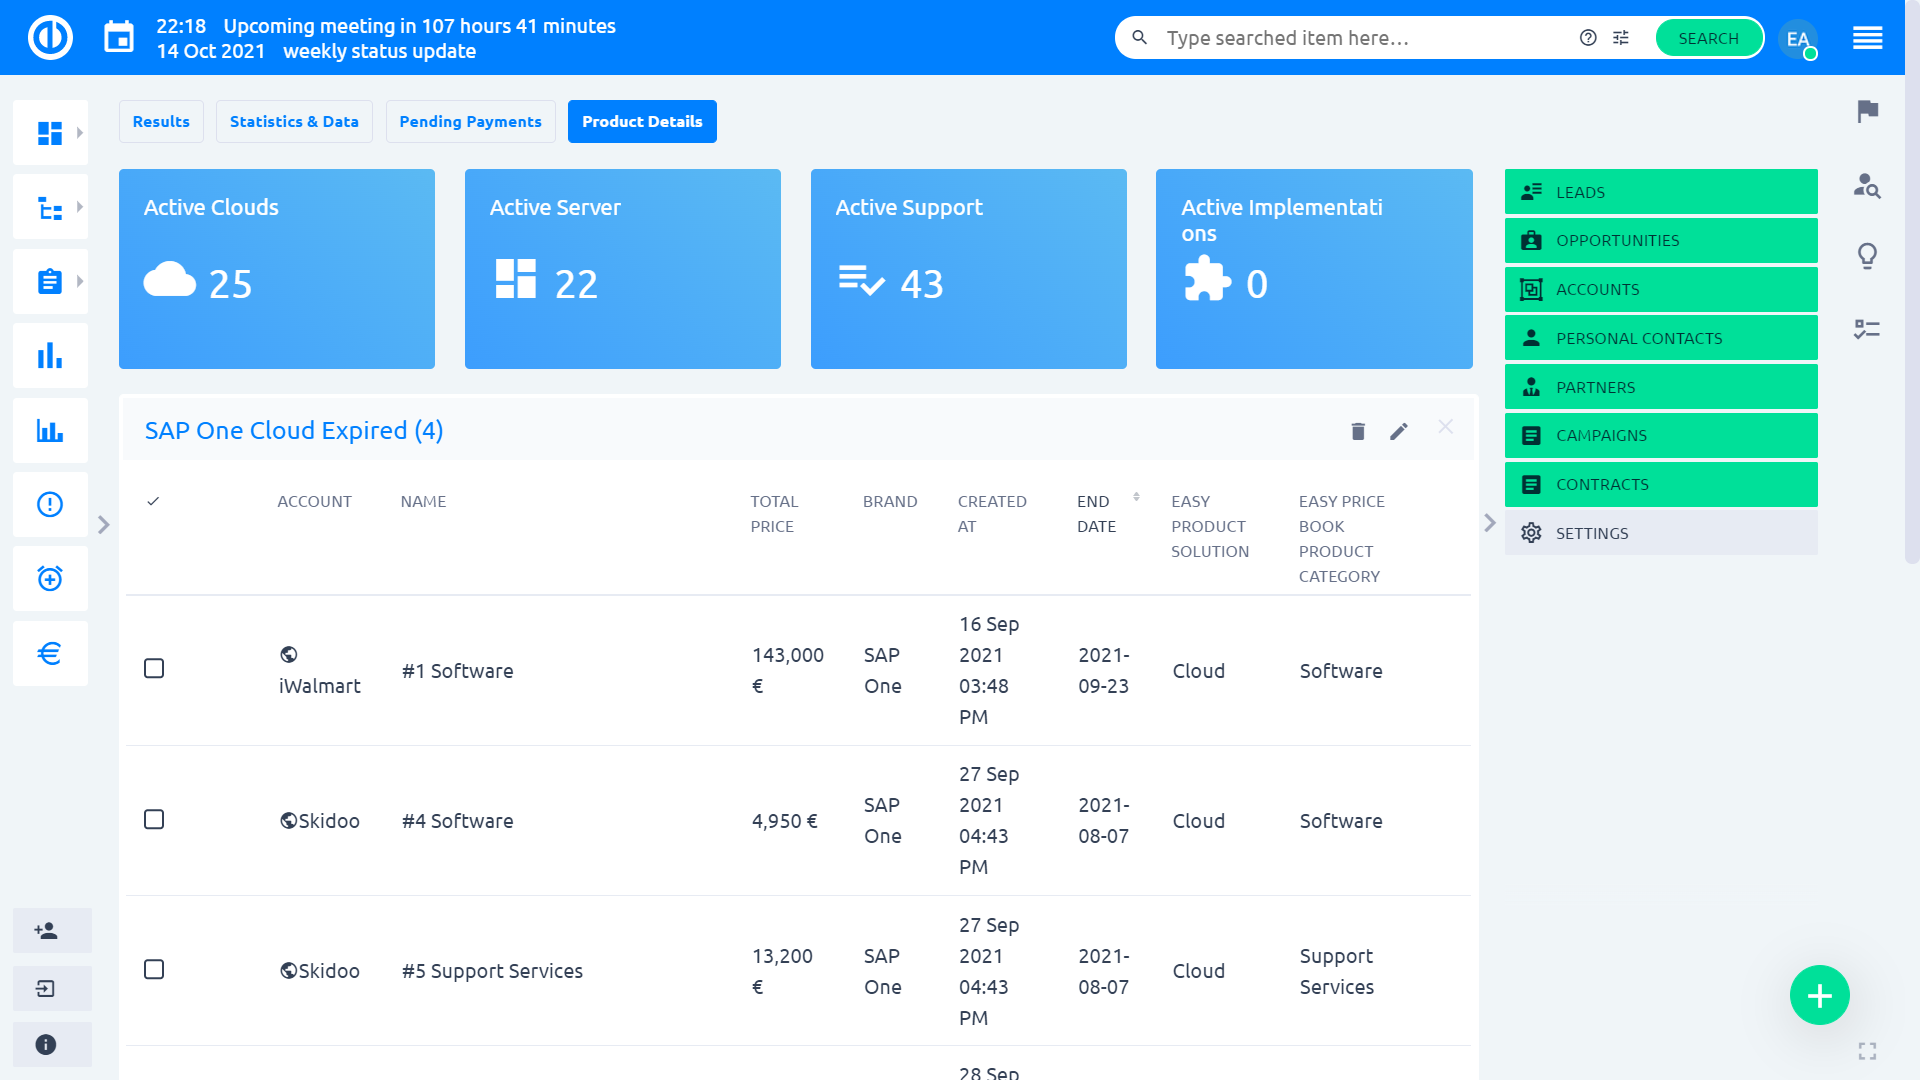Expand the dashboard sidebar item arrow
The width and height of the screenshot is (1920, 1080).
[x=80, y=132]
